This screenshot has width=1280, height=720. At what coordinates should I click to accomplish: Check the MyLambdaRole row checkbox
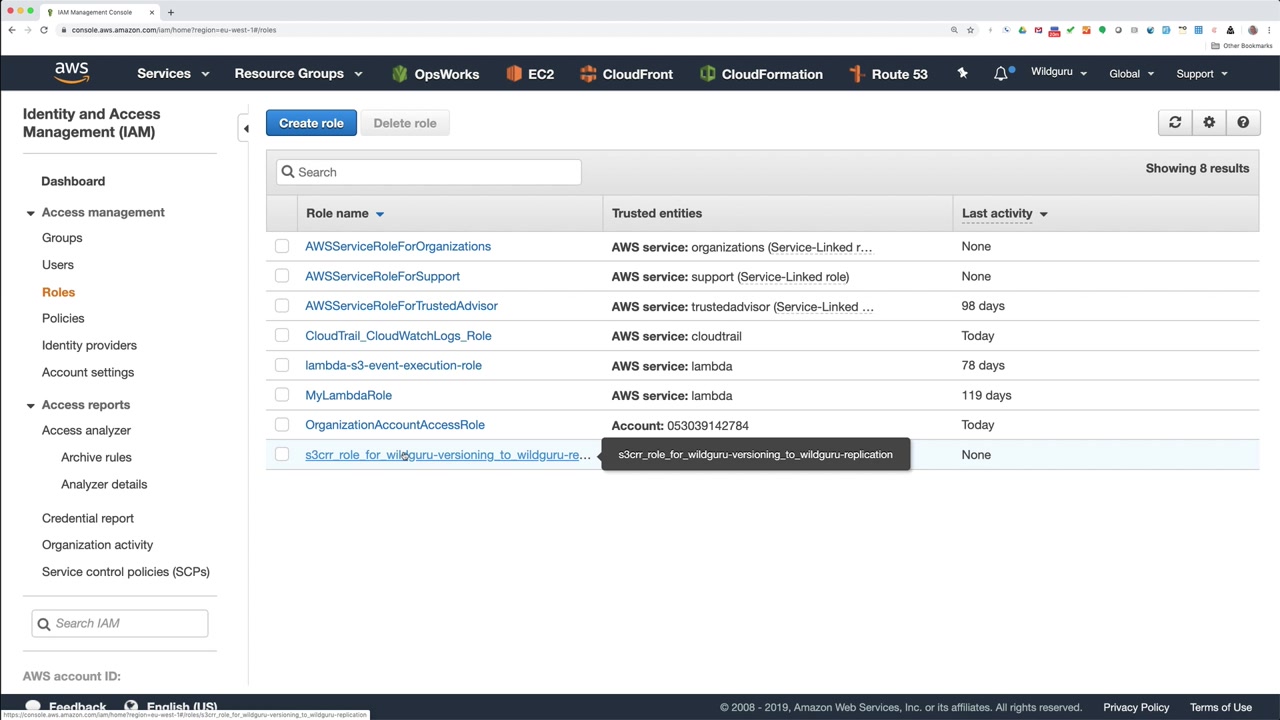[282, 395]
